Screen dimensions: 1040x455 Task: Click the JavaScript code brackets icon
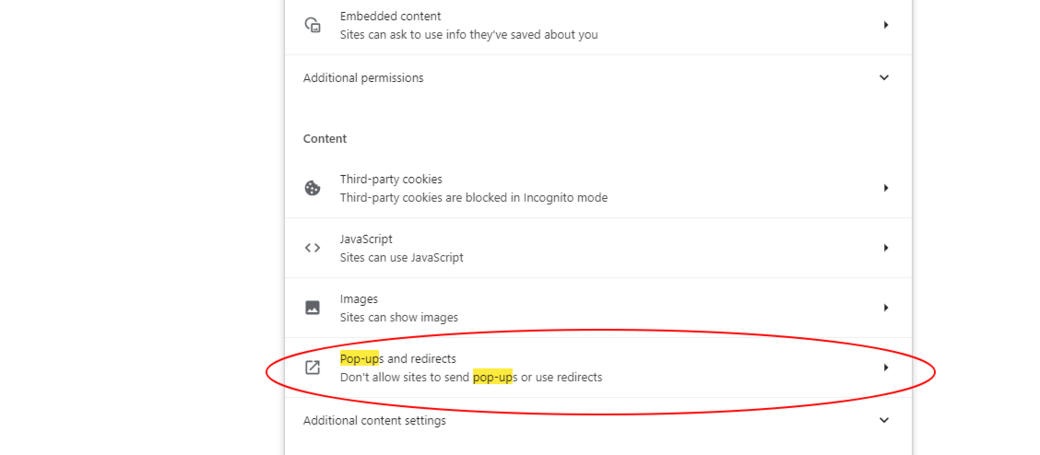click(313, 248)
